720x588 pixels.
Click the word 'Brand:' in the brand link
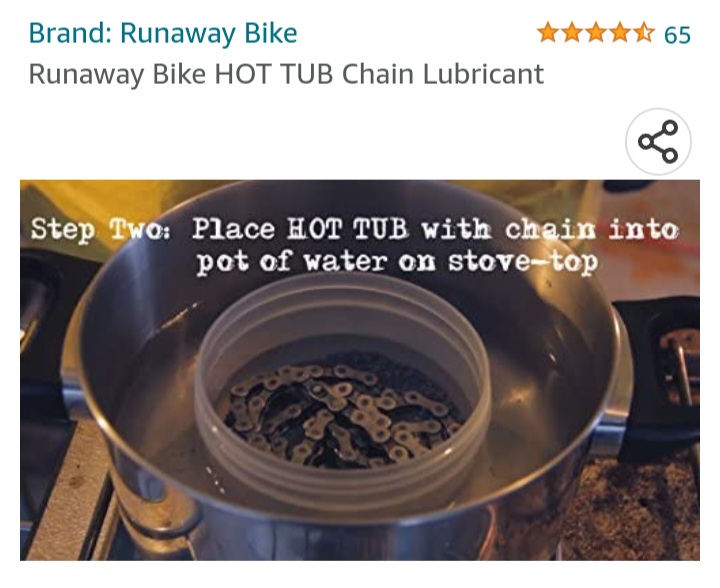[x=70, y=34]
